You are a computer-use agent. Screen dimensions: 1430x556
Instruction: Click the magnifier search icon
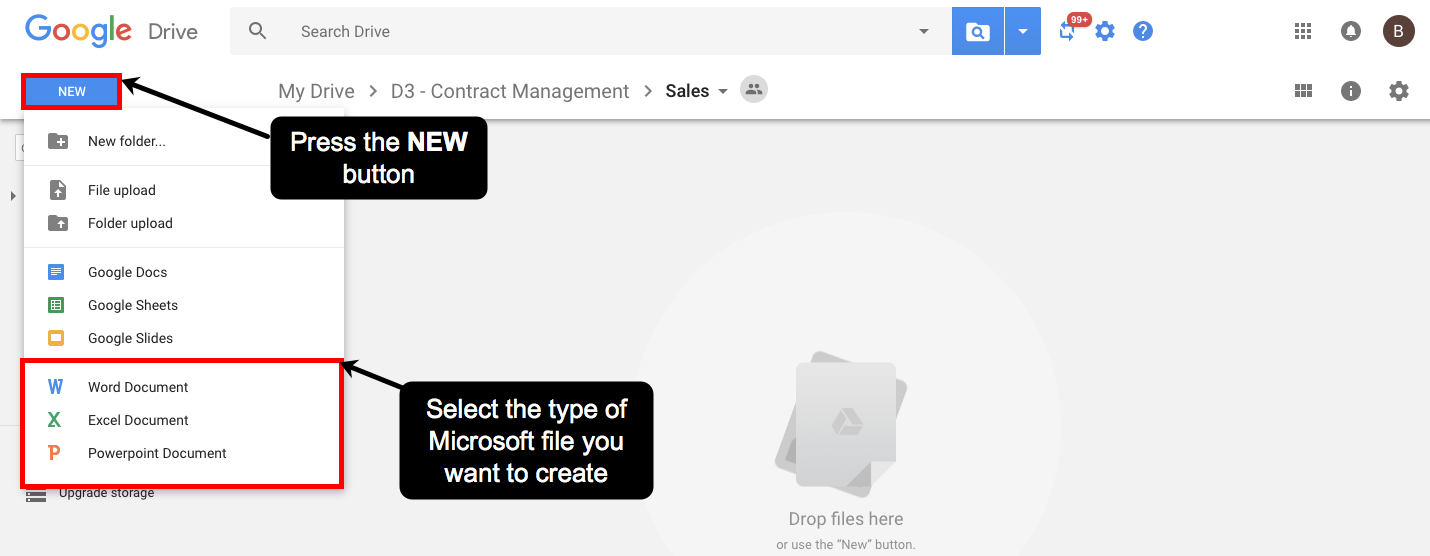tap(258, 31)
